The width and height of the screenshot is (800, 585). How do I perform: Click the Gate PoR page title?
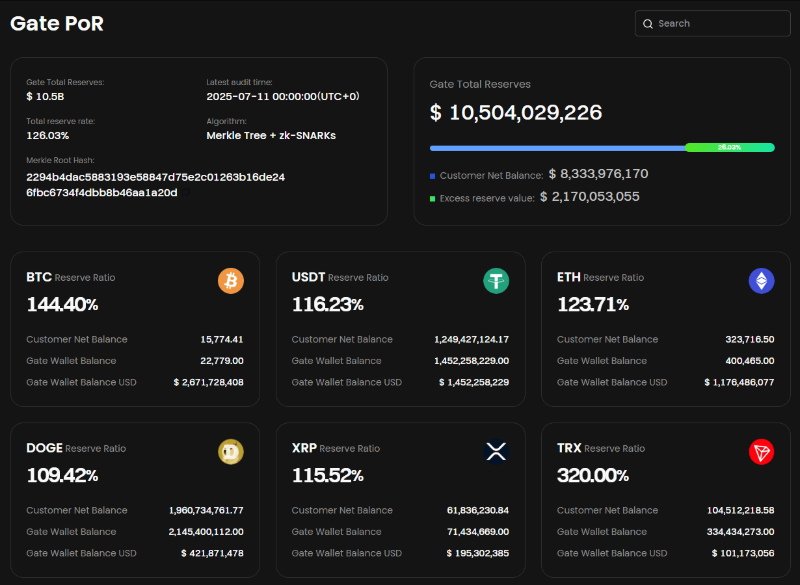coord(57,23)
